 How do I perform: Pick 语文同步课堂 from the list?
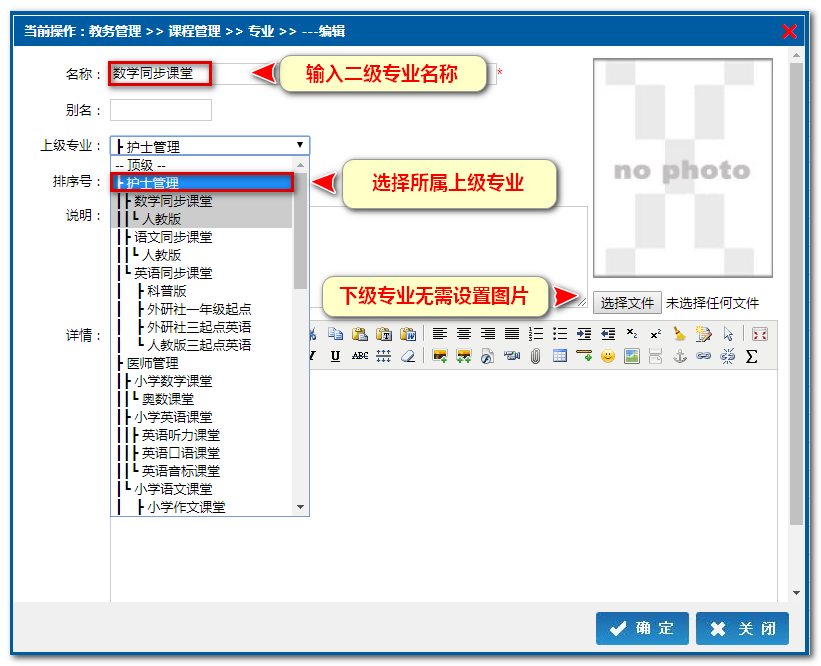(173, 237)
